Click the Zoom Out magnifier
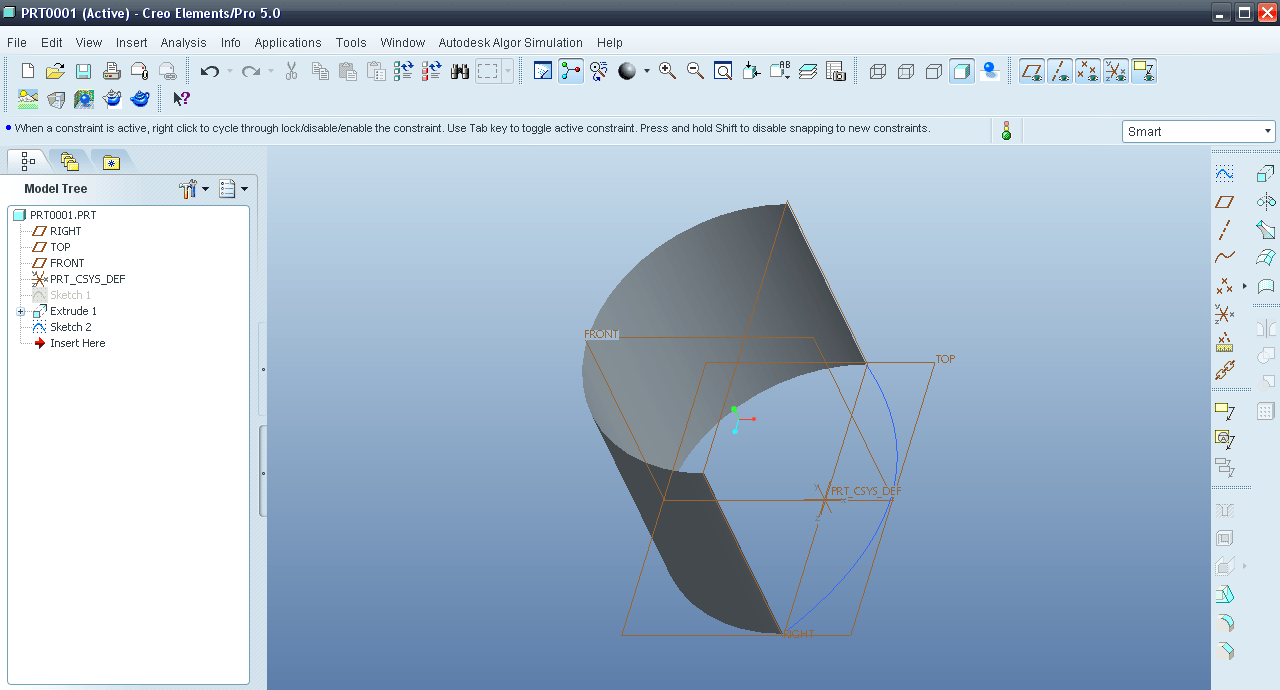 tap(695, 71)
